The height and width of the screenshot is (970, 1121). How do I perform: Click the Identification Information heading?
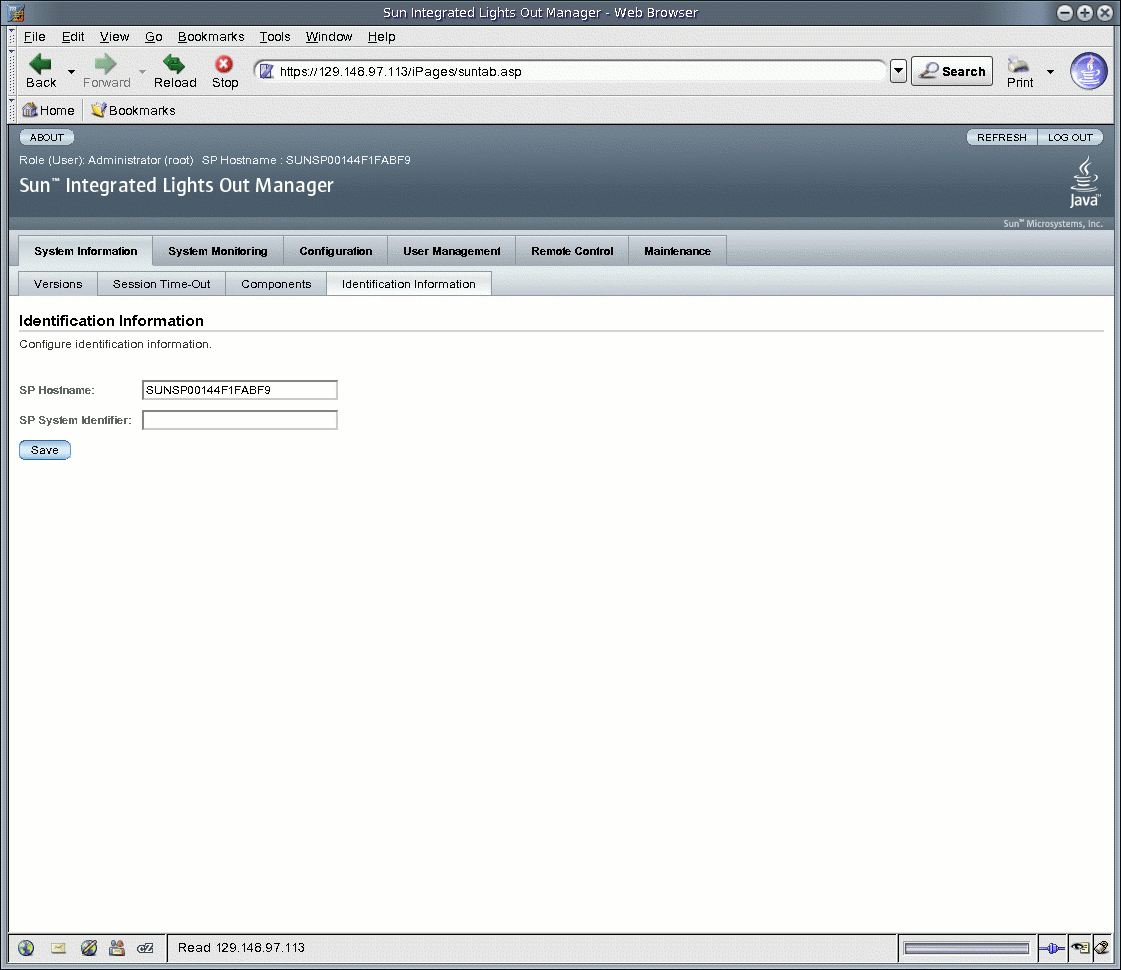pos(111,320)
